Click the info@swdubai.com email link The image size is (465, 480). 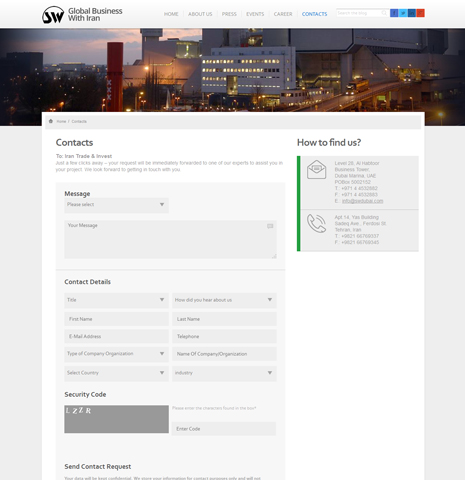362,201
